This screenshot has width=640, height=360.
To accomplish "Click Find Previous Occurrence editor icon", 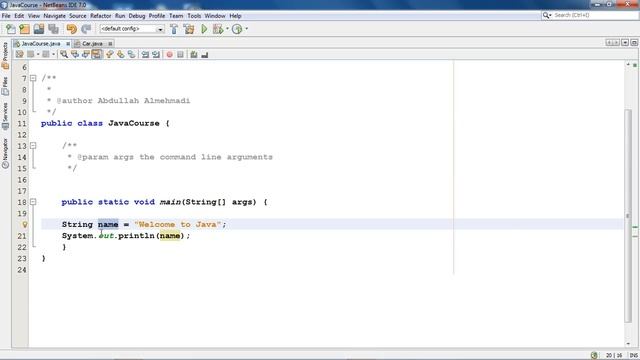I will click(x=75, y=54).
